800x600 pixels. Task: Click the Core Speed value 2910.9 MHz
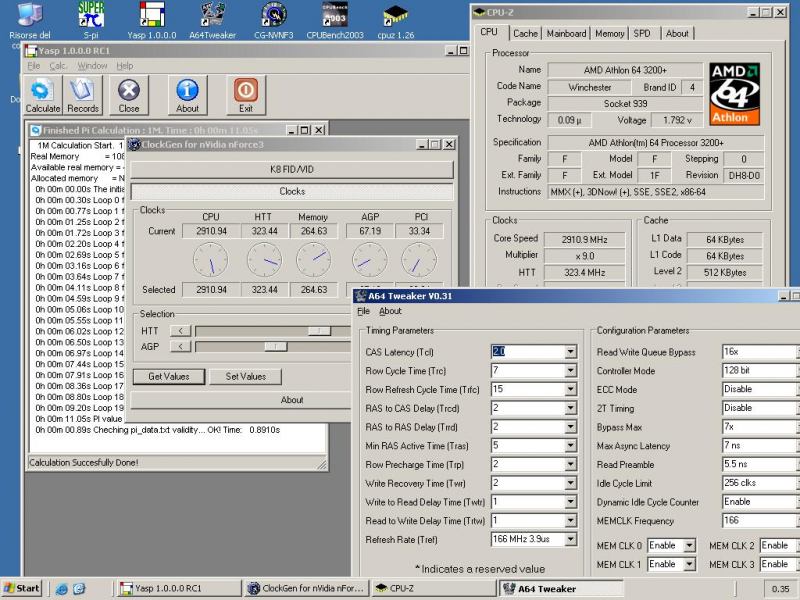point(584,239)
